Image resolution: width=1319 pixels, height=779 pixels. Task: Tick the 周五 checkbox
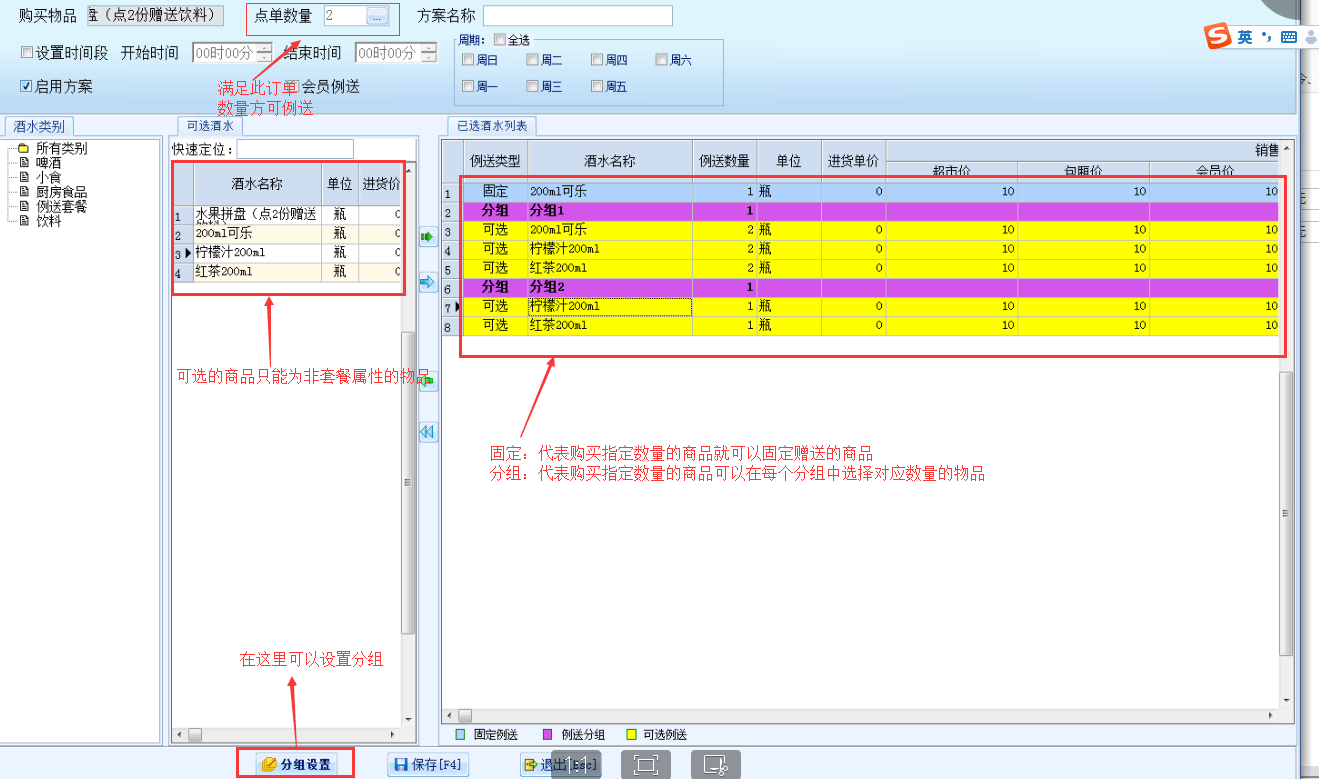click(x=597, y=87)
